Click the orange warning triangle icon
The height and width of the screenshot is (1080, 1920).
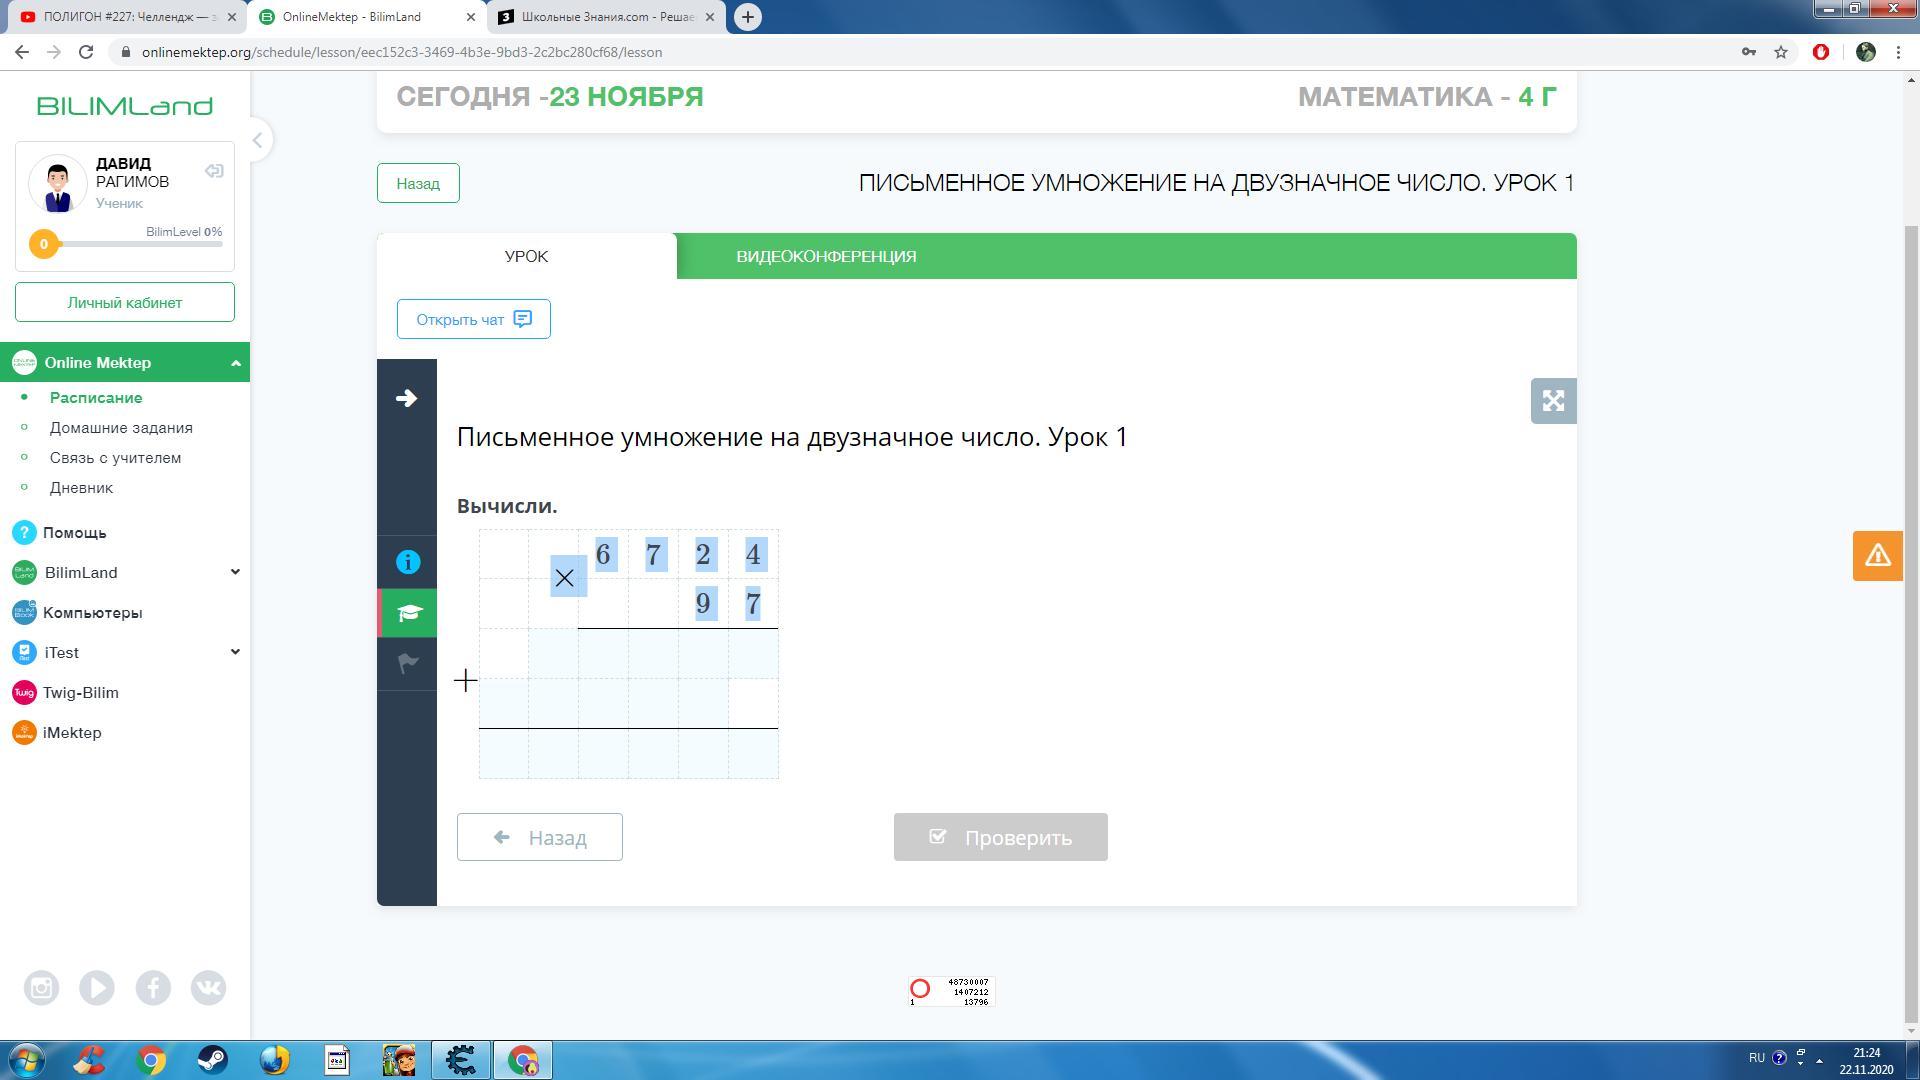(x=1877, y=556)
